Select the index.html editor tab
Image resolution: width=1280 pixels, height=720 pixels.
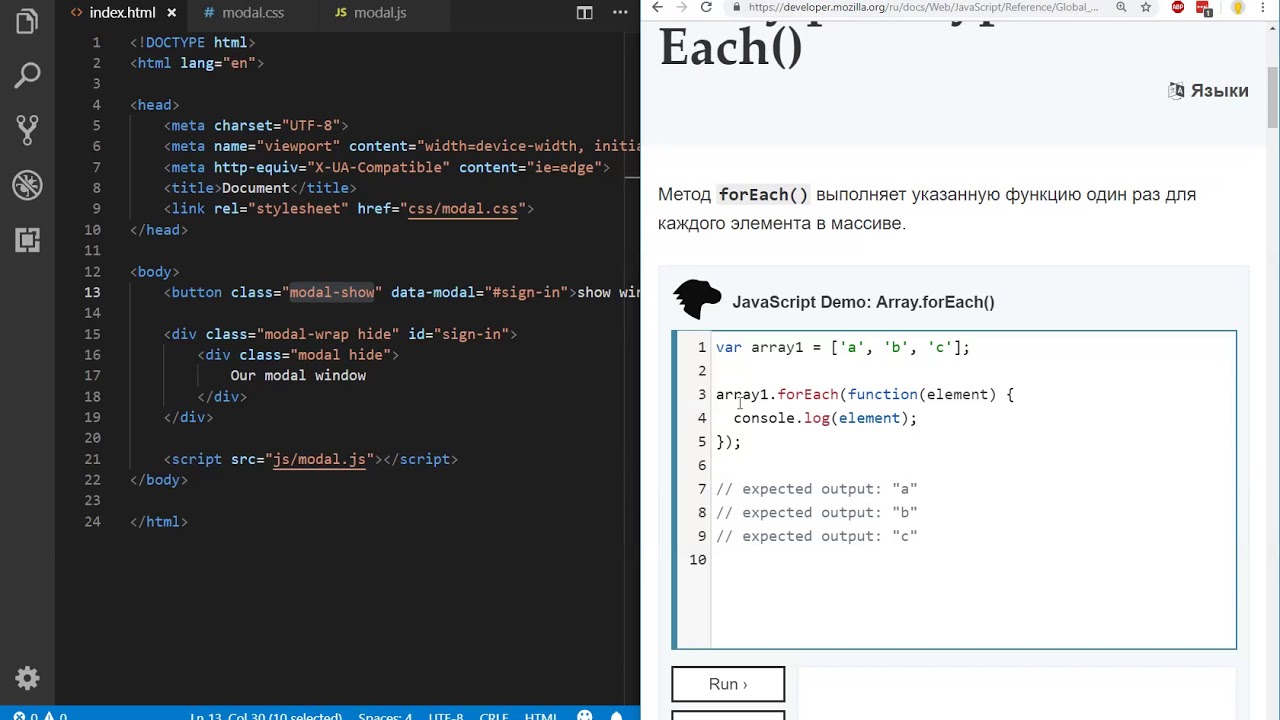pos(122,13)
